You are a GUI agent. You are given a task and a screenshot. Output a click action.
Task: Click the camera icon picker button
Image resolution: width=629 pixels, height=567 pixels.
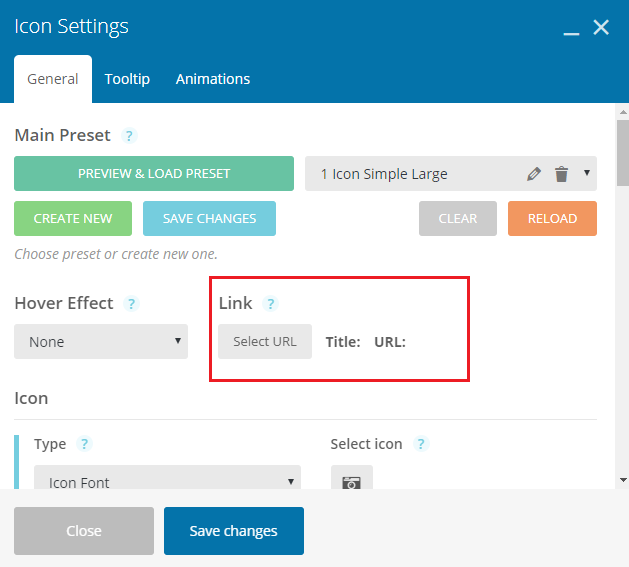pyautogui.click(x=352, y=479)
